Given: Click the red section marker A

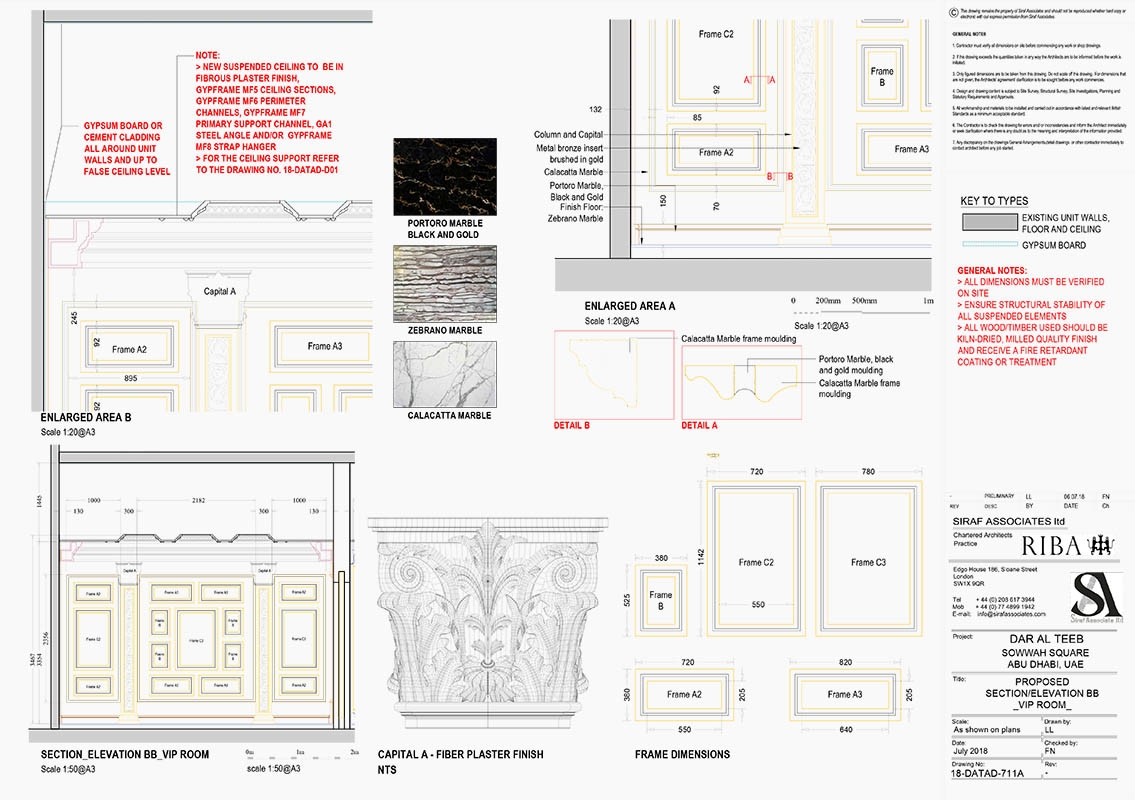Looking at the screenshot, I should click(x=746, y=78).
